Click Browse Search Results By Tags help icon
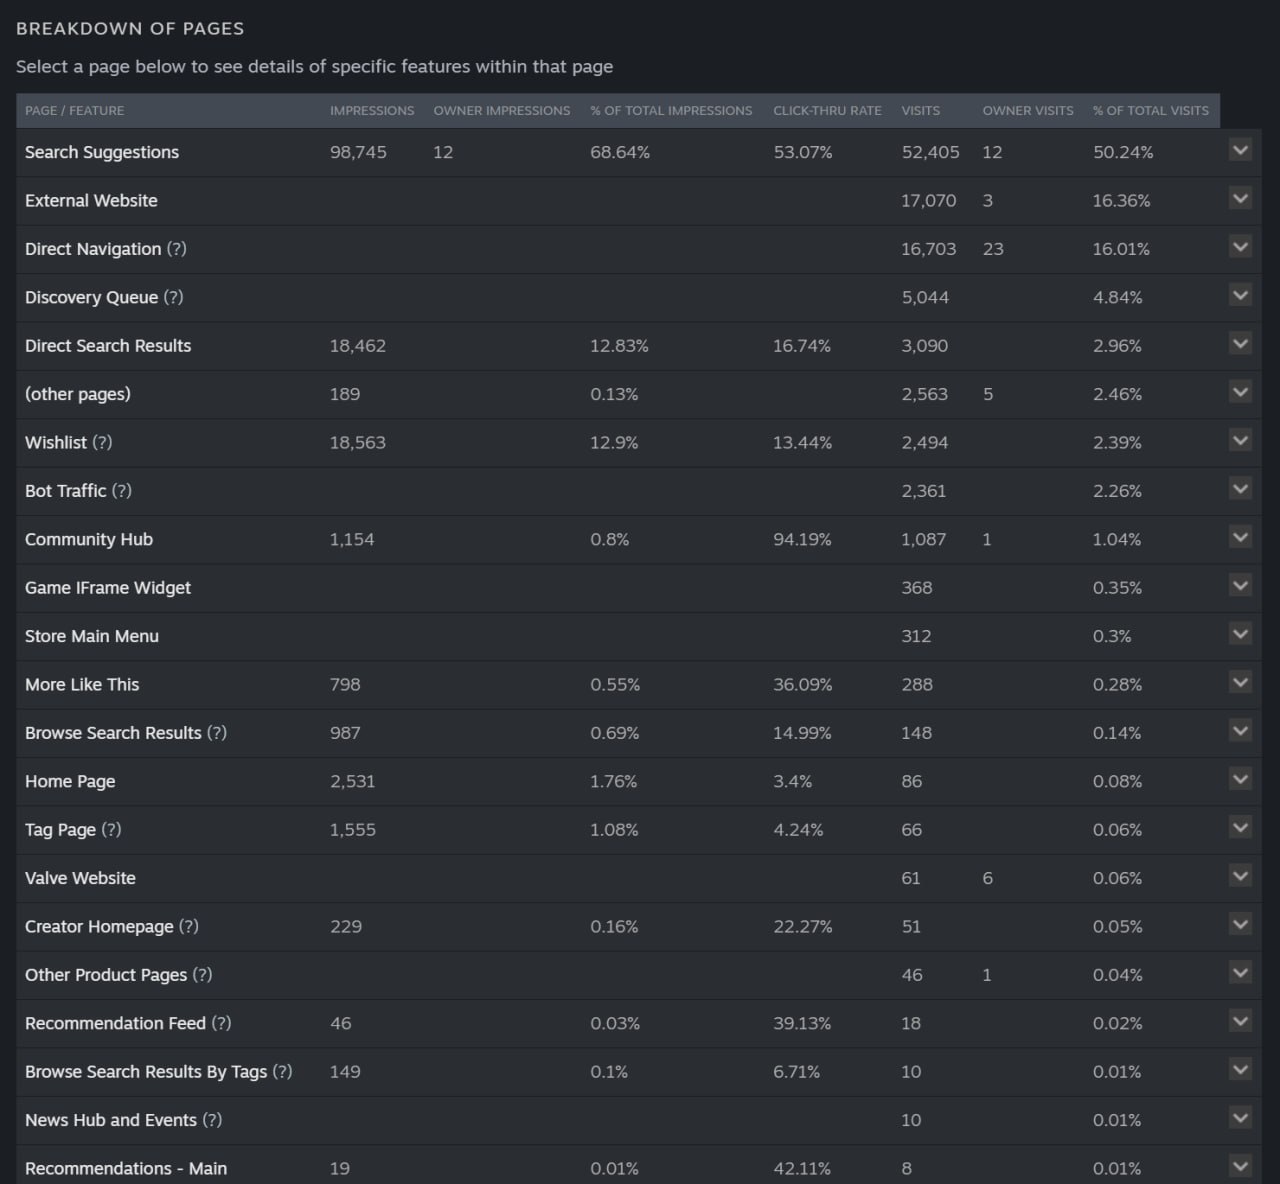 point(283,1071)
